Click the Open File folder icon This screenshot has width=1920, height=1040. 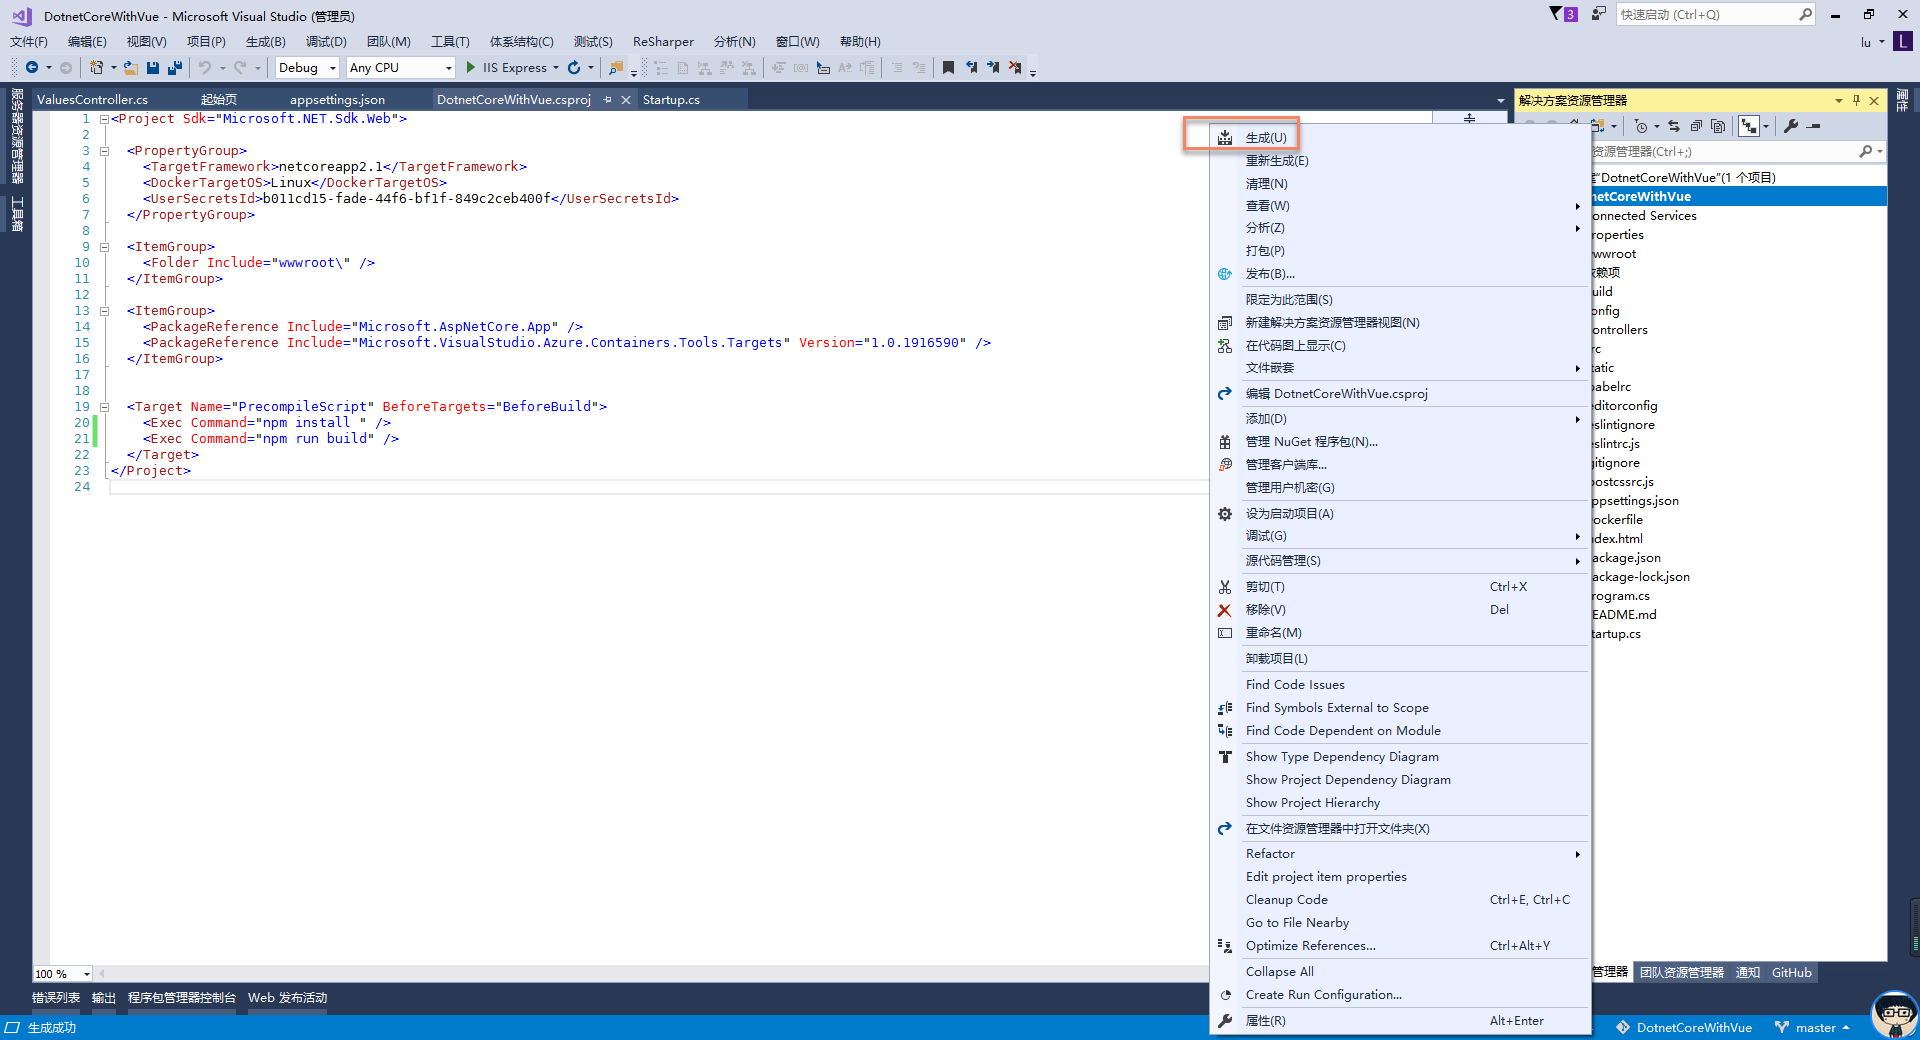click(130, 68)
